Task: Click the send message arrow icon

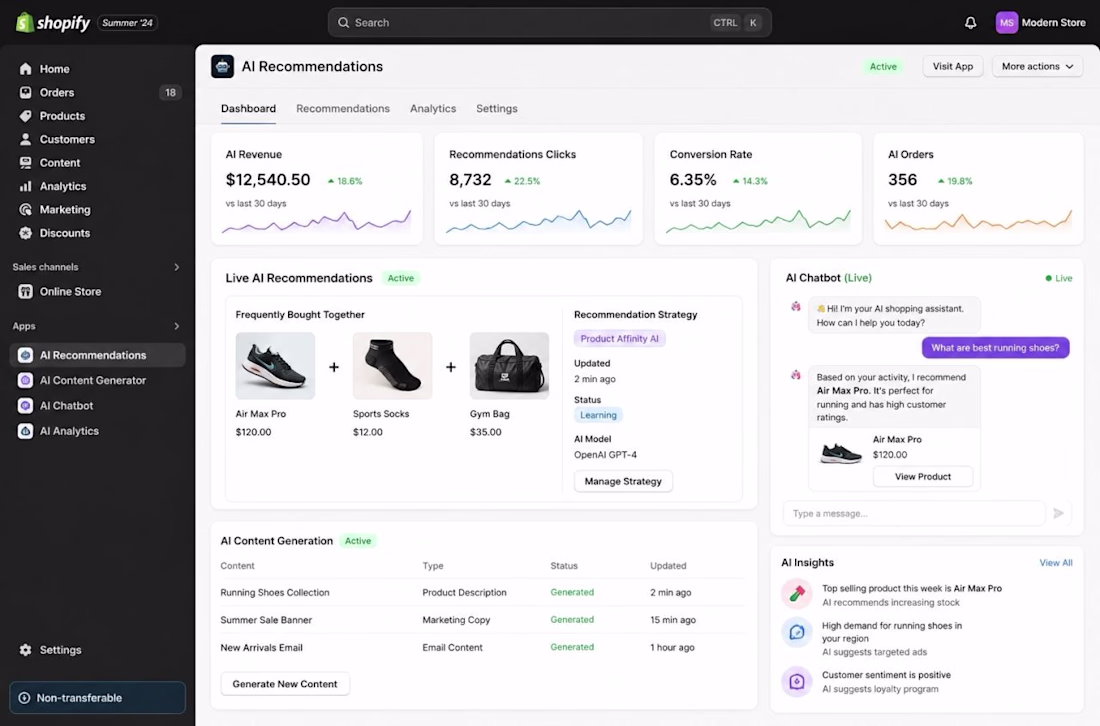Action: coord(1059,513)
